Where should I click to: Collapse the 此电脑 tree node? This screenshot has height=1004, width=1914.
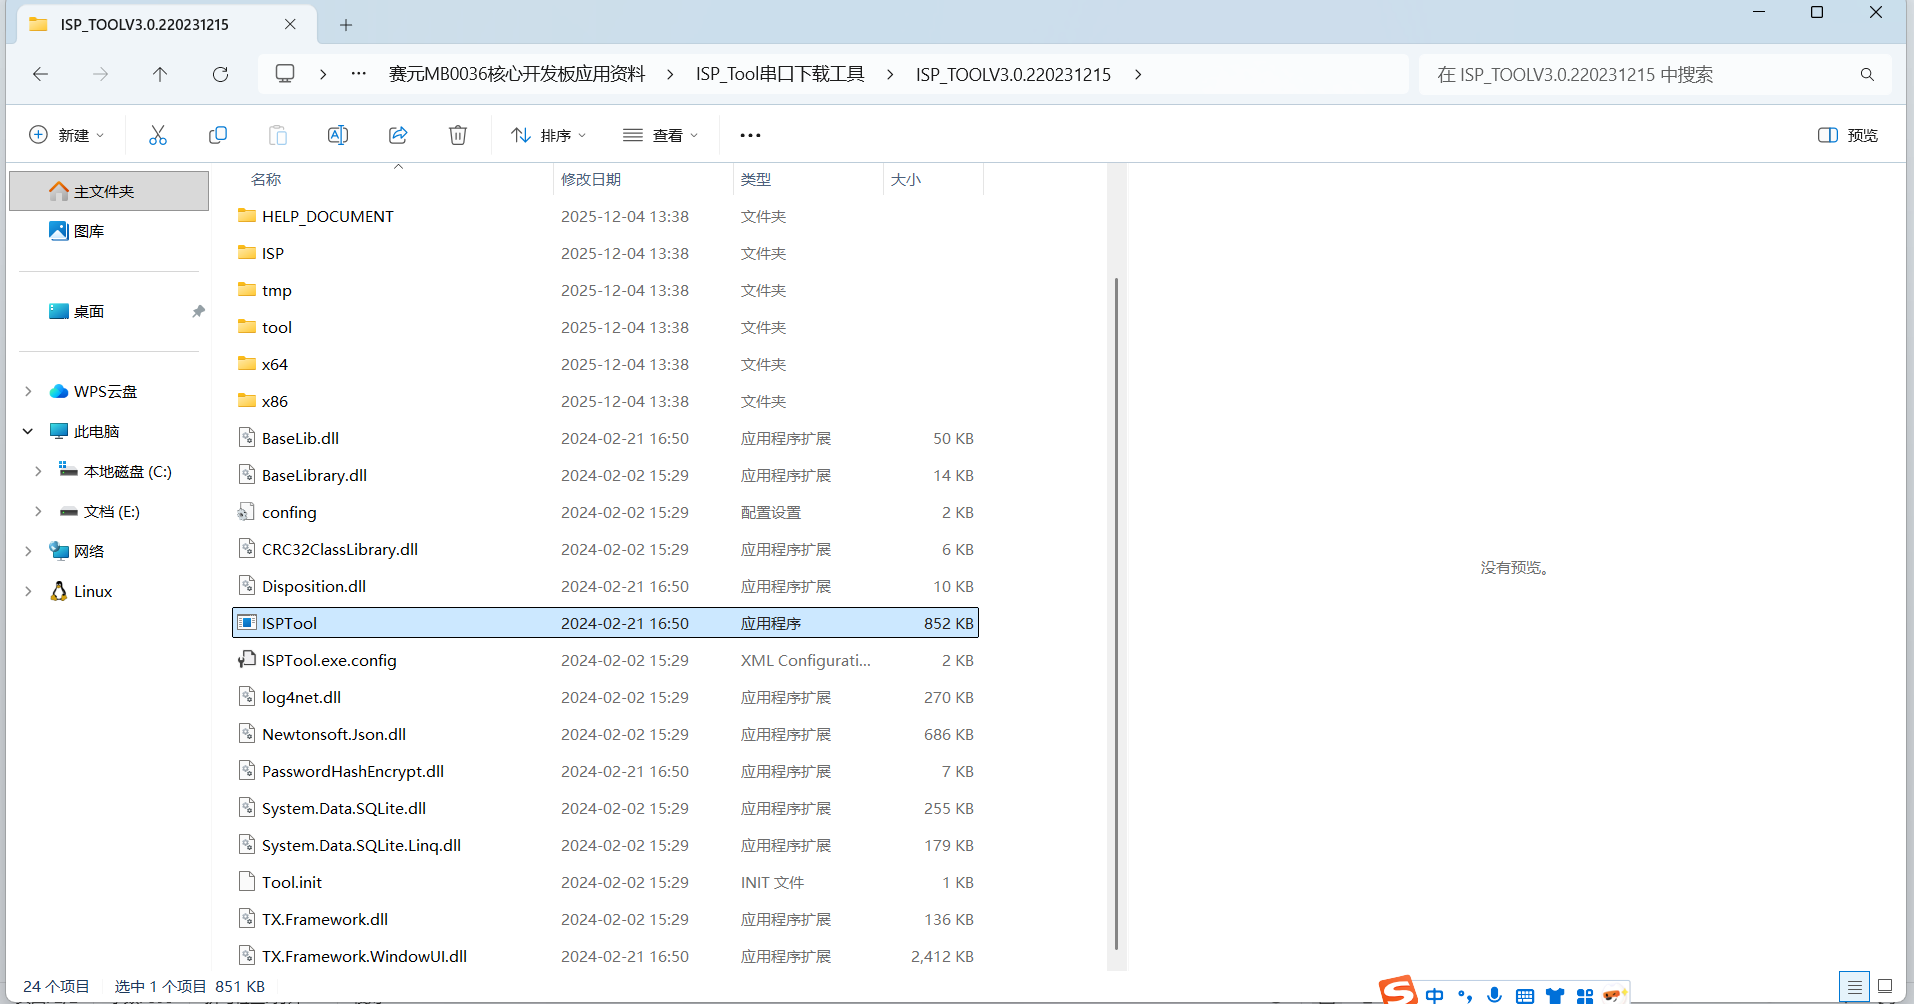(x=28, y=431)
